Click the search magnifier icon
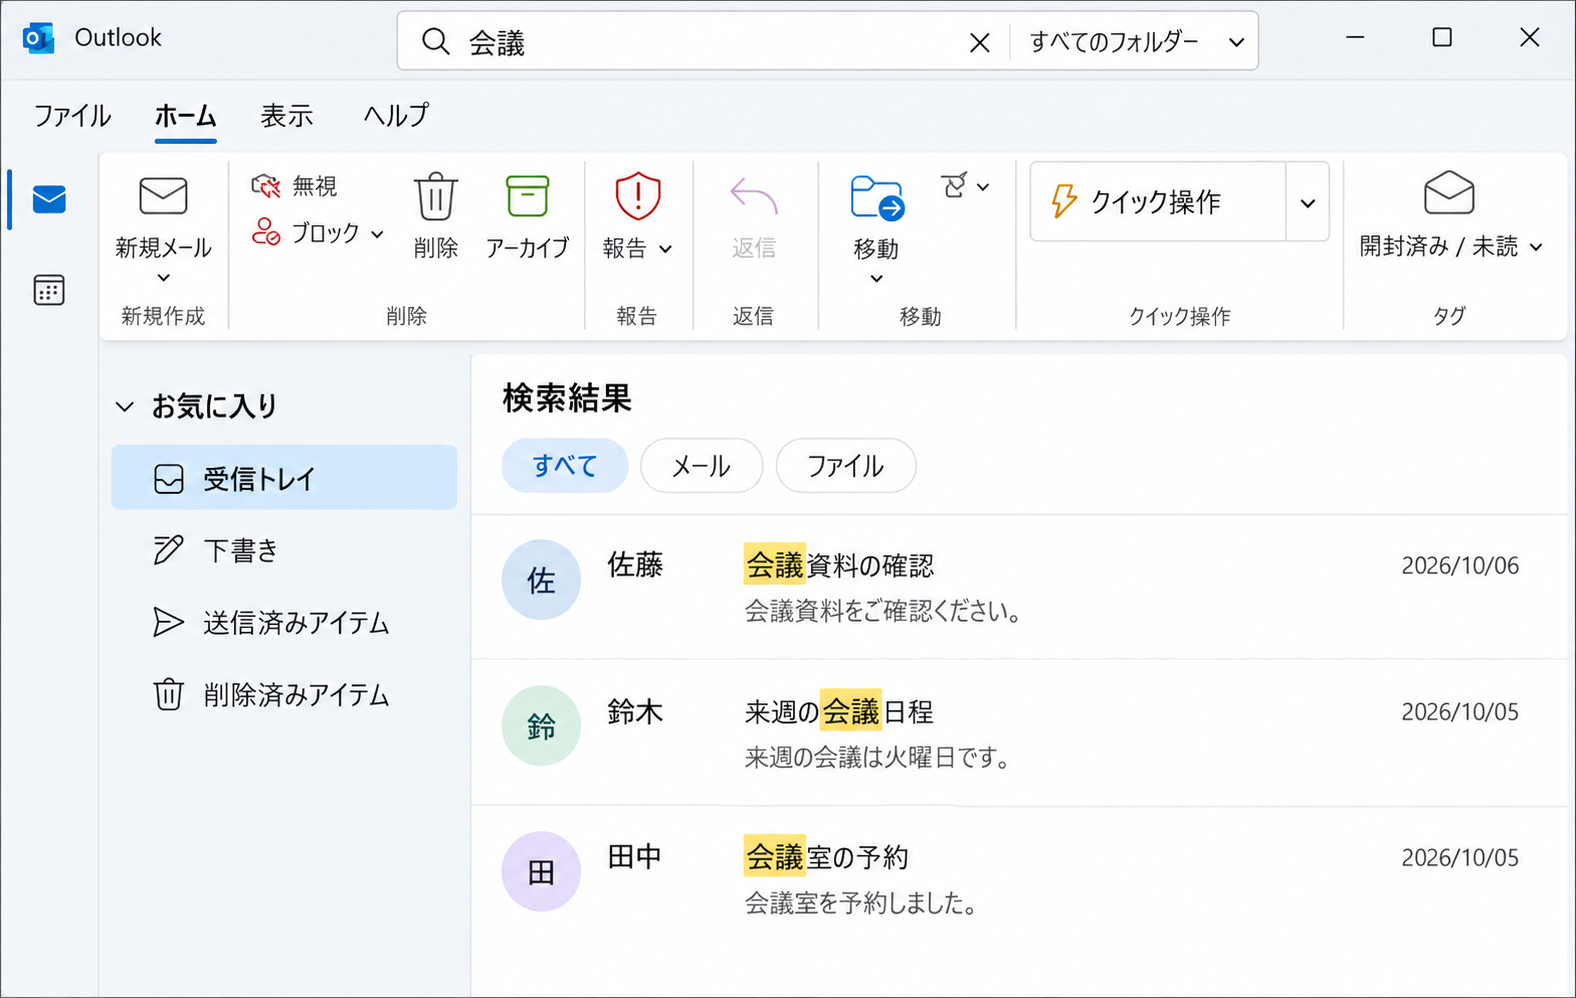 [x=436, y=42]
